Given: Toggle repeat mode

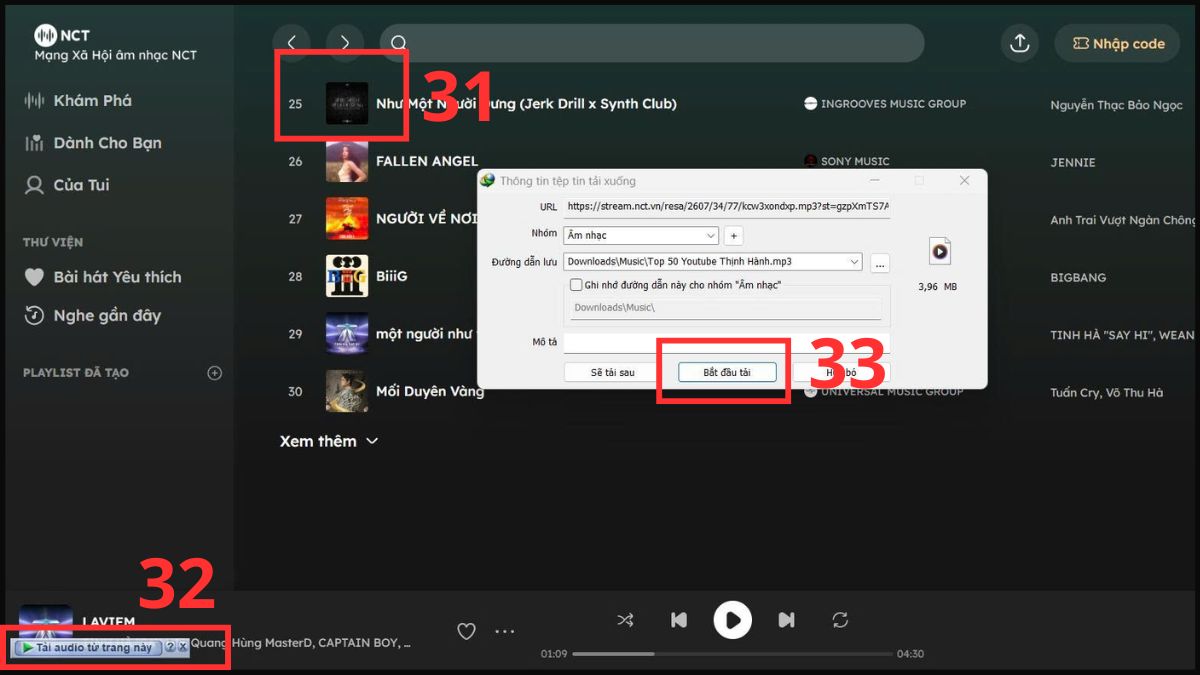Looking at the screenshot, I should click(x=840, y=620).
